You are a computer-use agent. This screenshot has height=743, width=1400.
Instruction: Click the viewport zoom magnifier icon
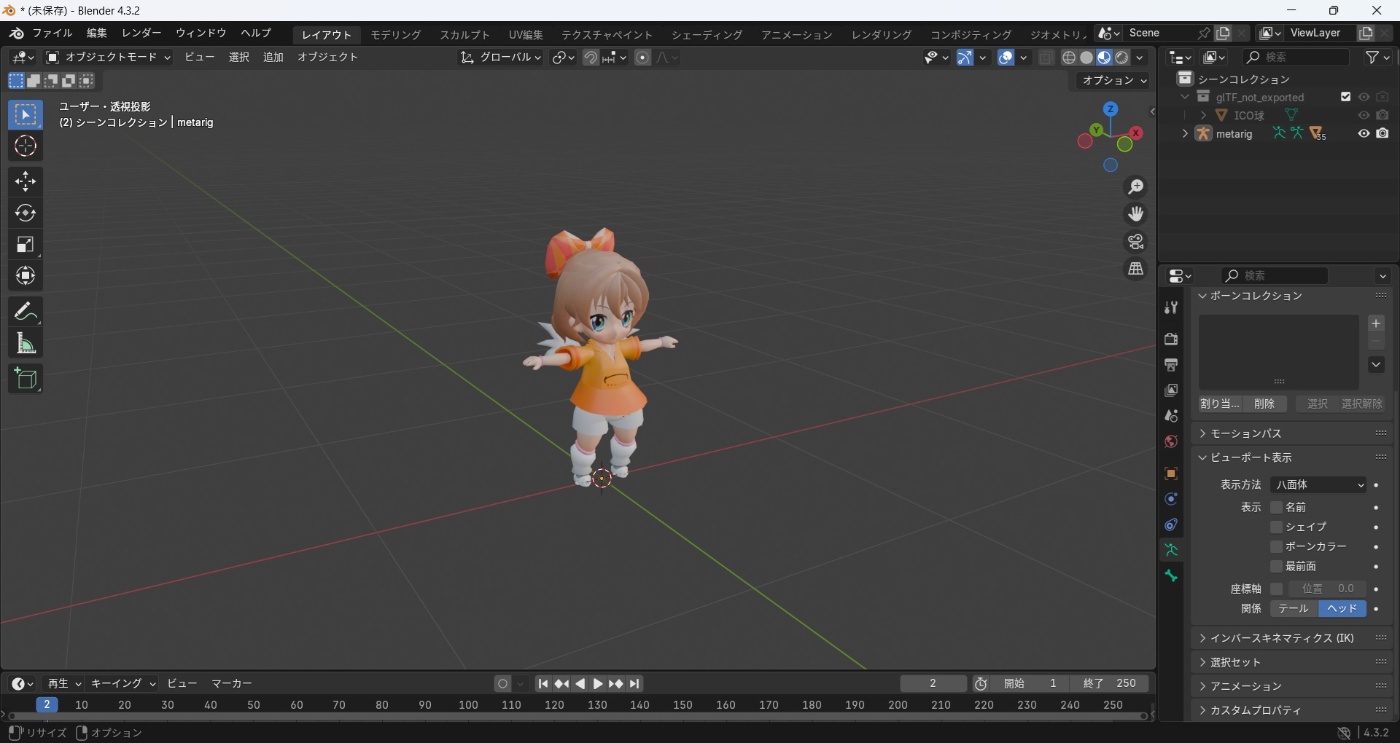coord(1136,187)
